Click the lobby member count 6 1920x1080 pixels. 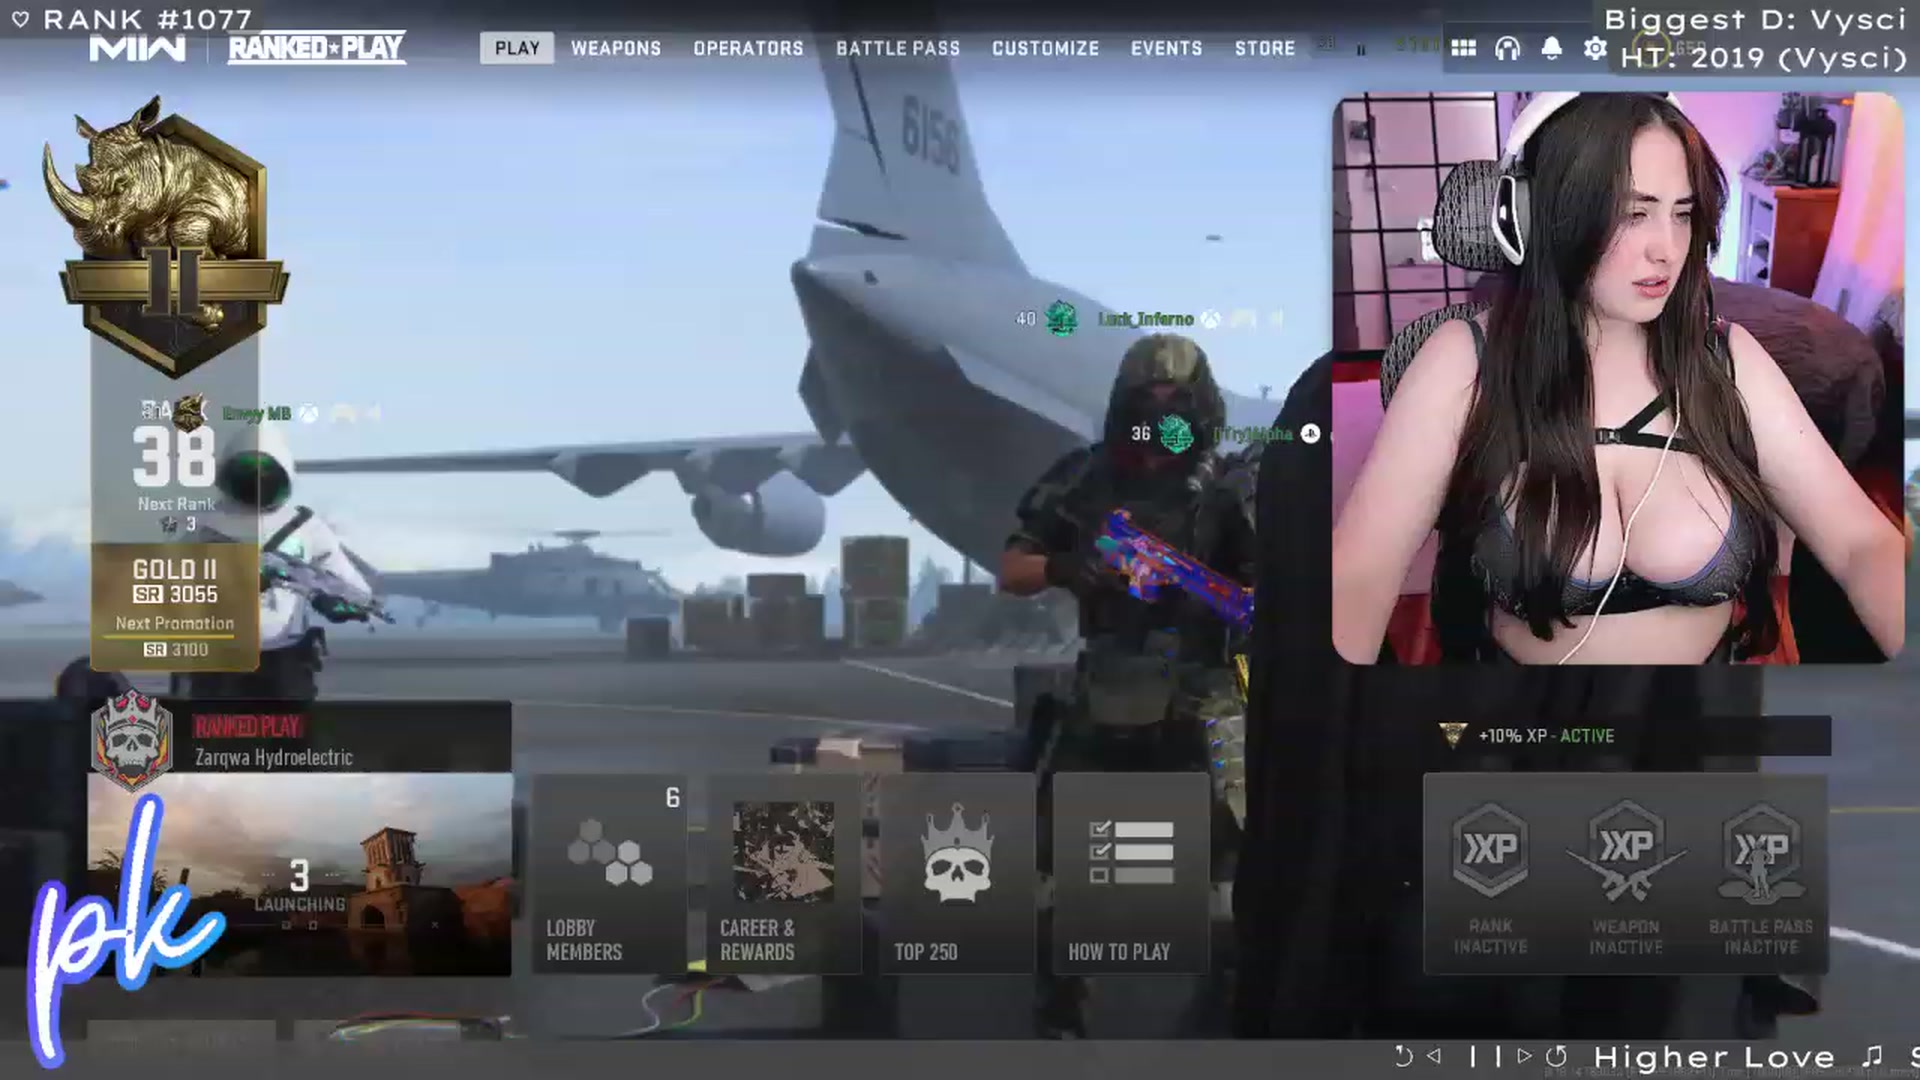(672, 797)
